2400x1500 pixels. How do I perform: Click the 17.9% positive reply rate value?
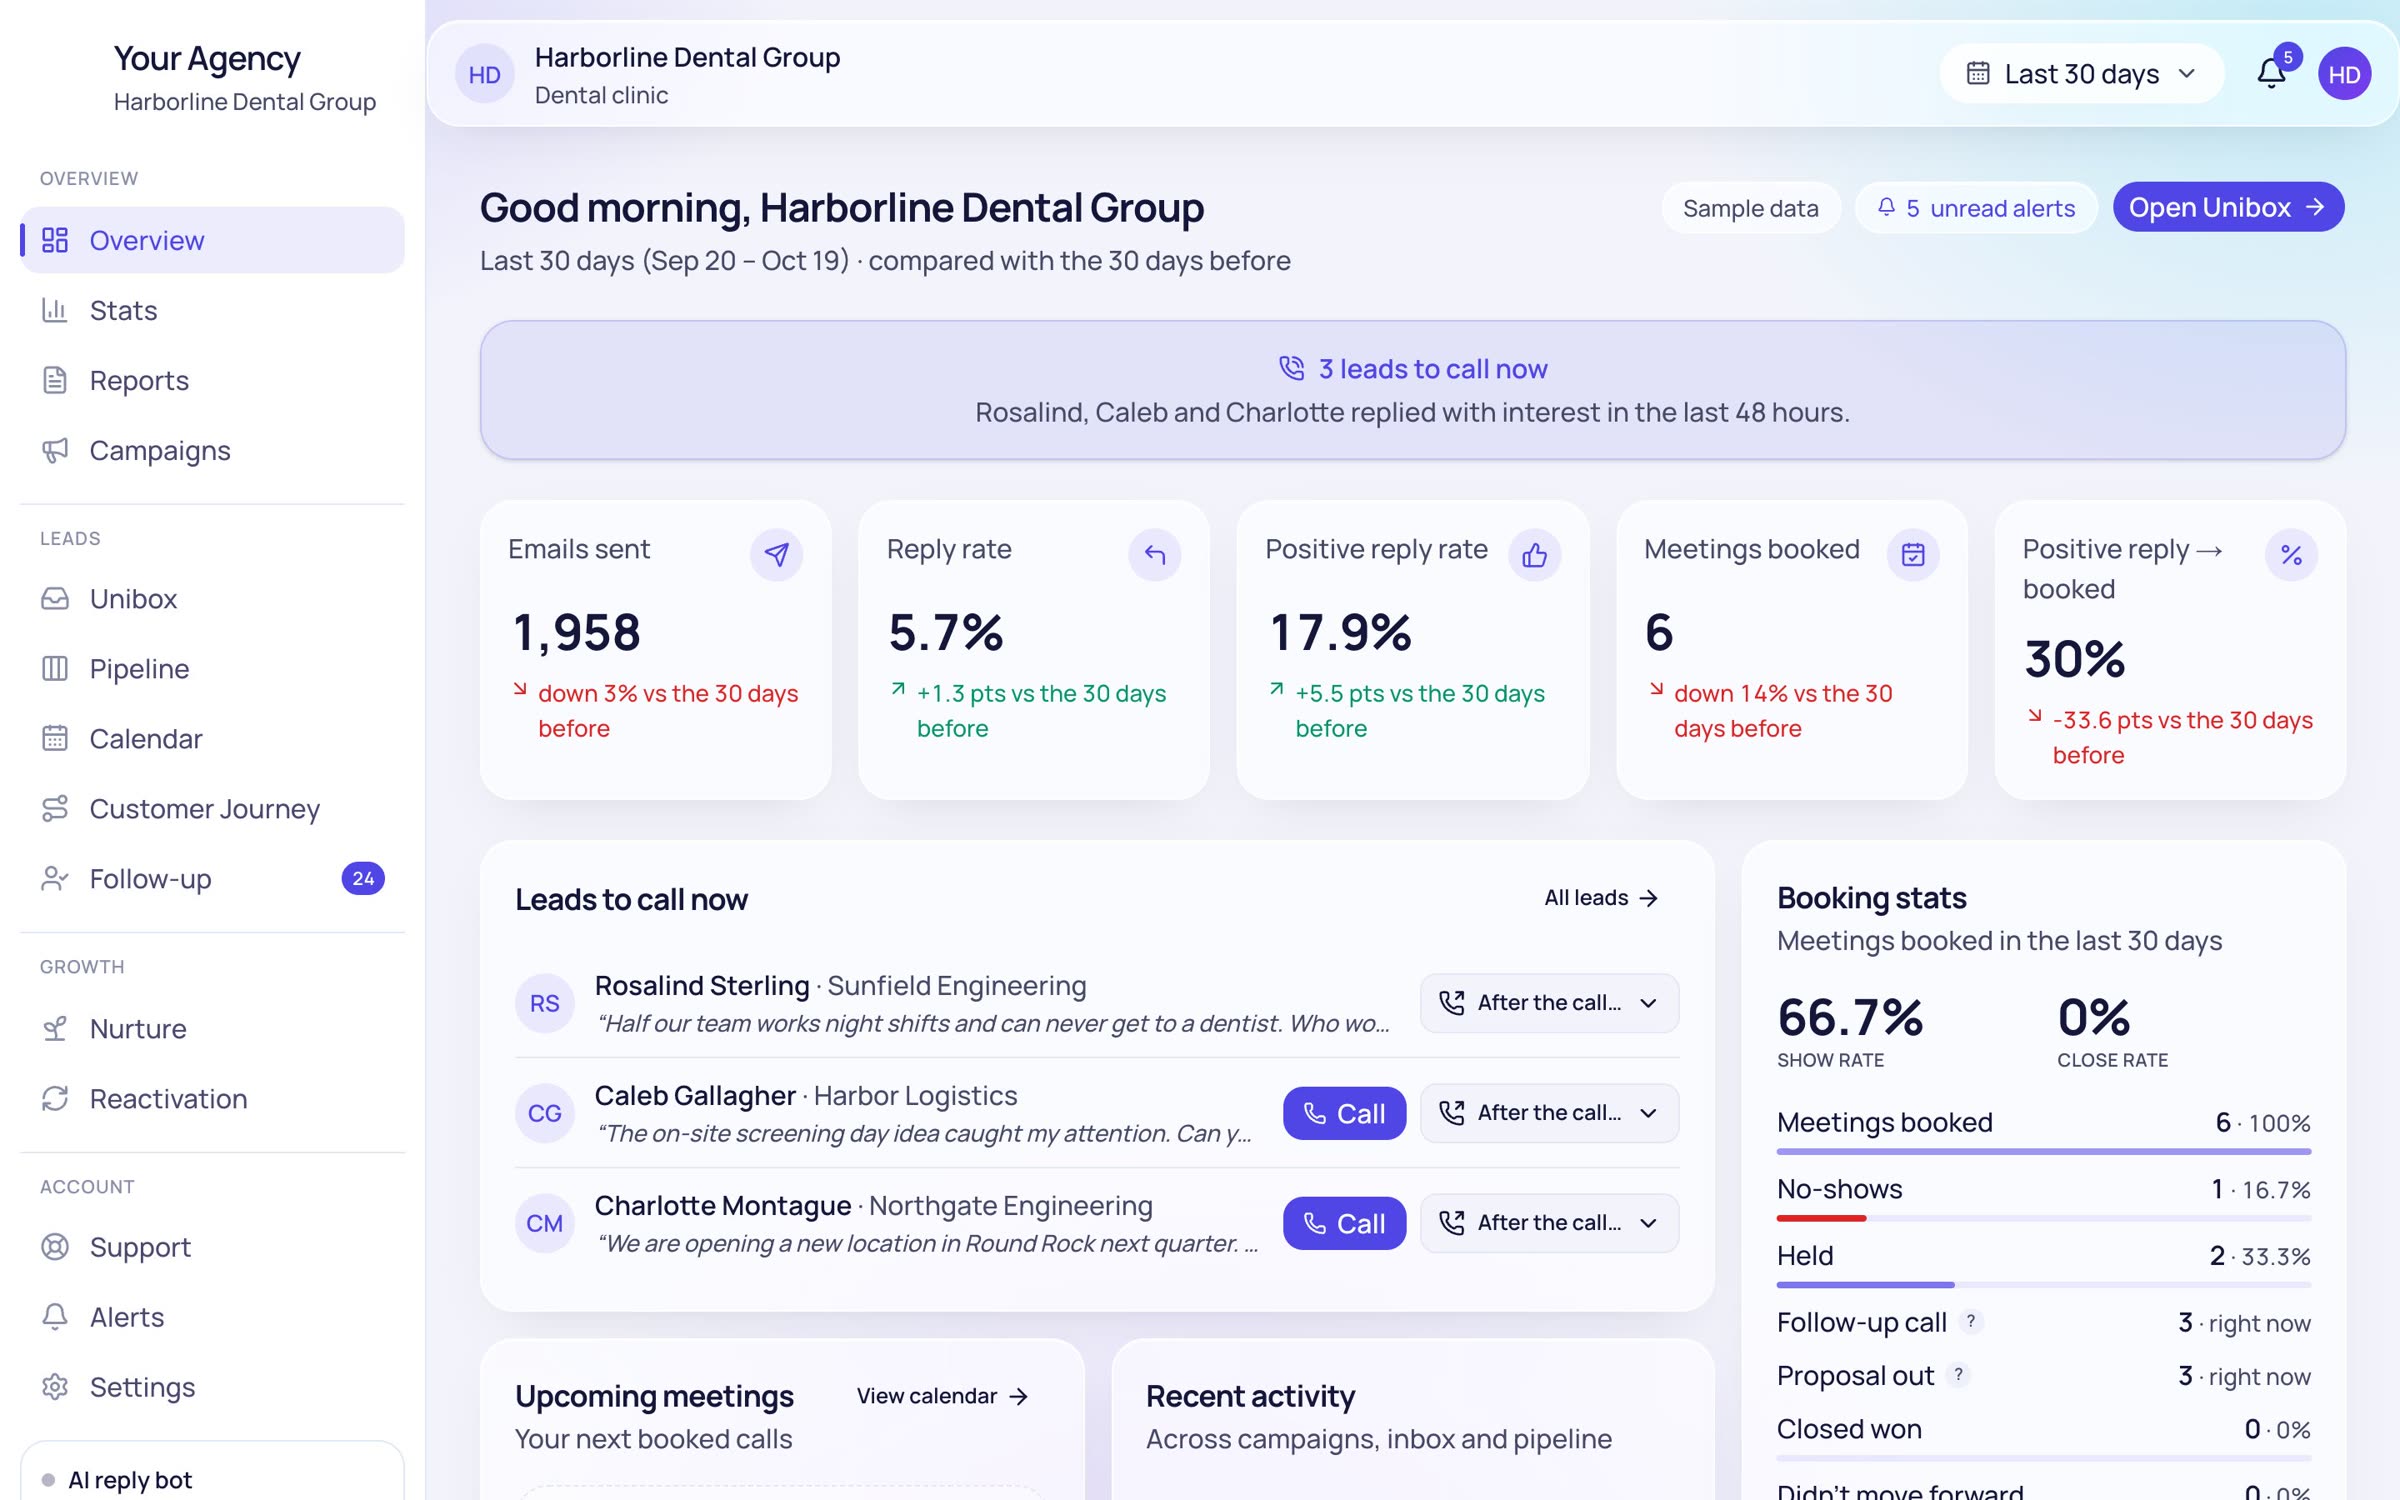pyautogui.click(x=1340, y=633)
